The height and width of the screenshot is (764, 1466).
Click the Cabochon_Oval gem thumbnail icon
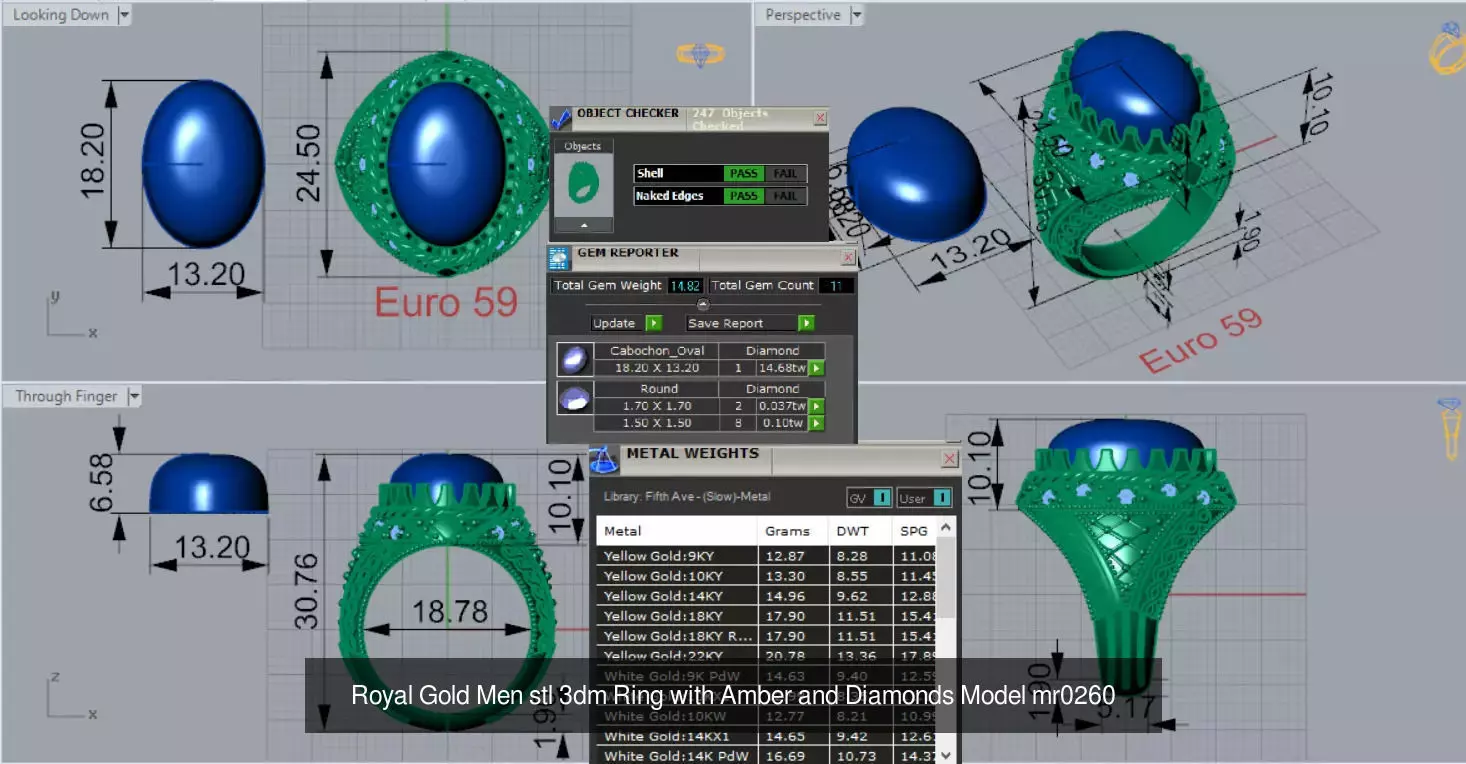pos(574,360)
